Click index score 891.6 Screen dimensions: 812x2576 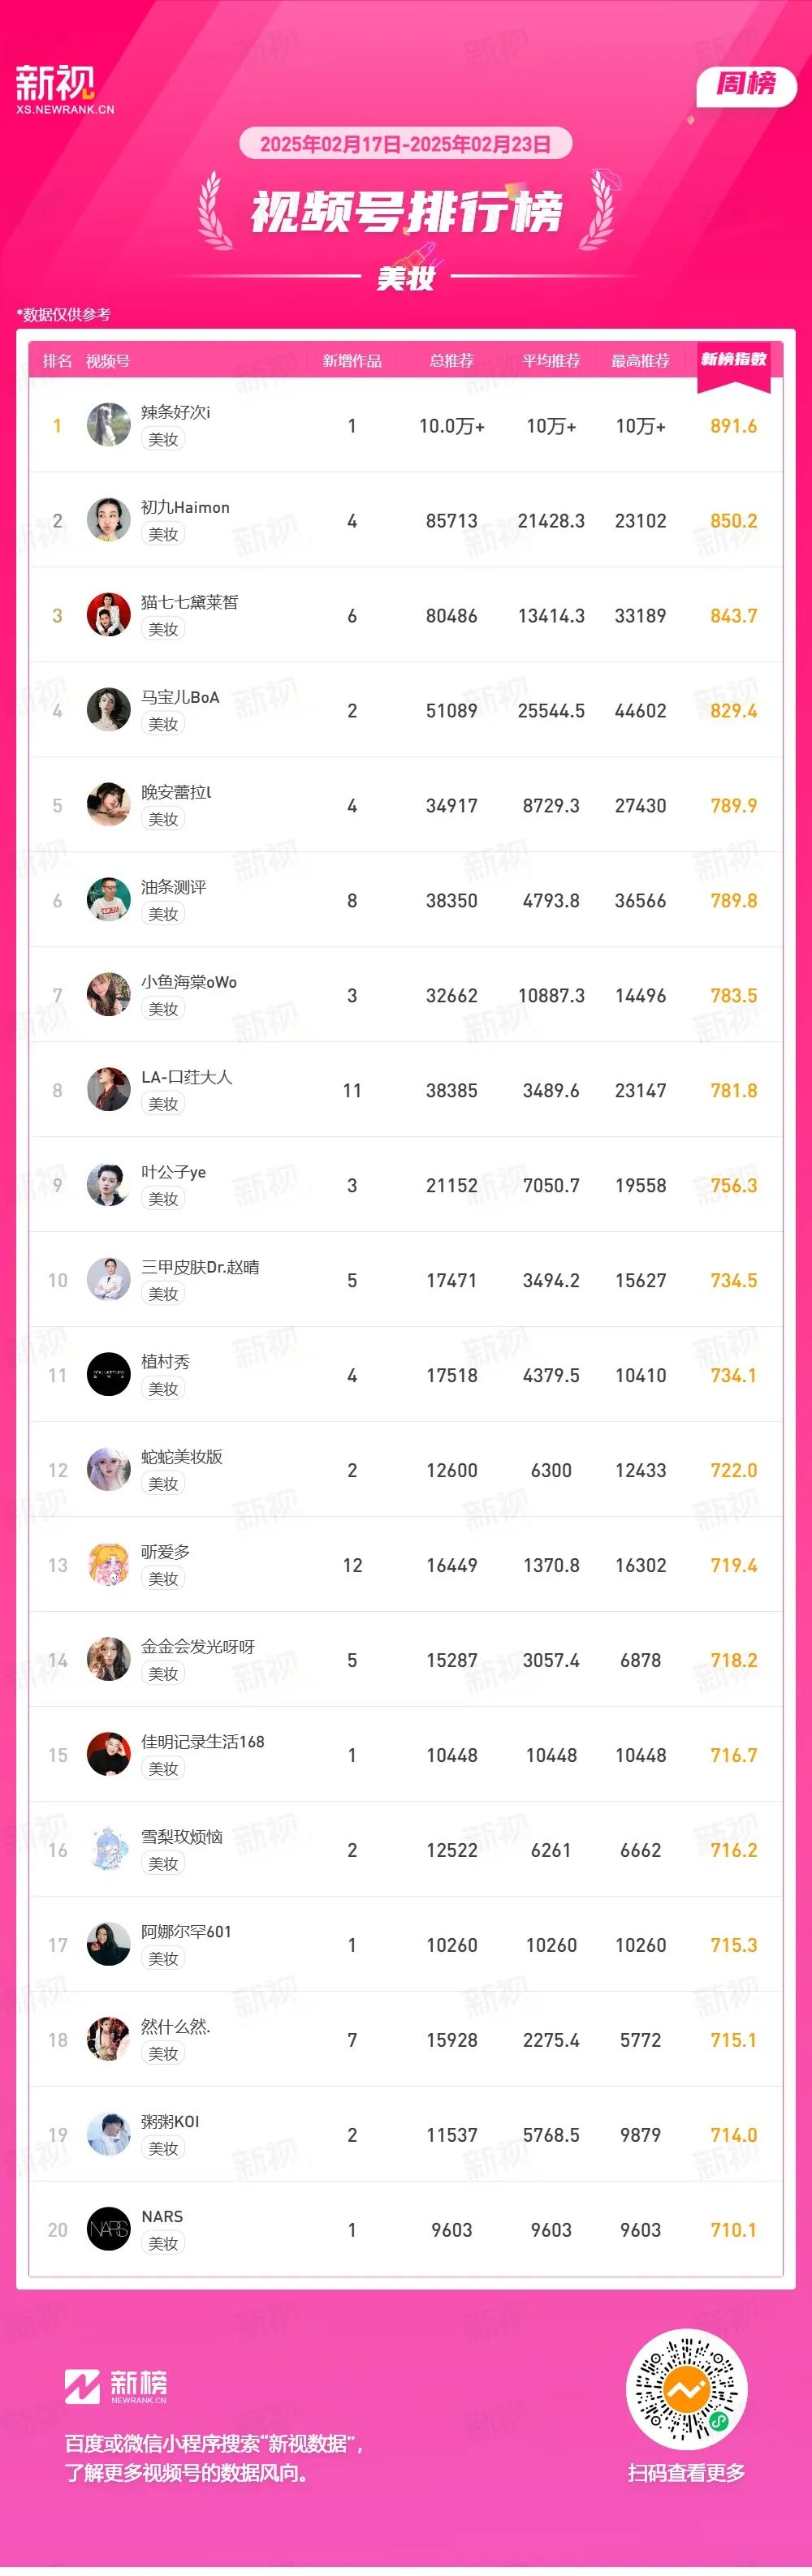pos(733,426)
